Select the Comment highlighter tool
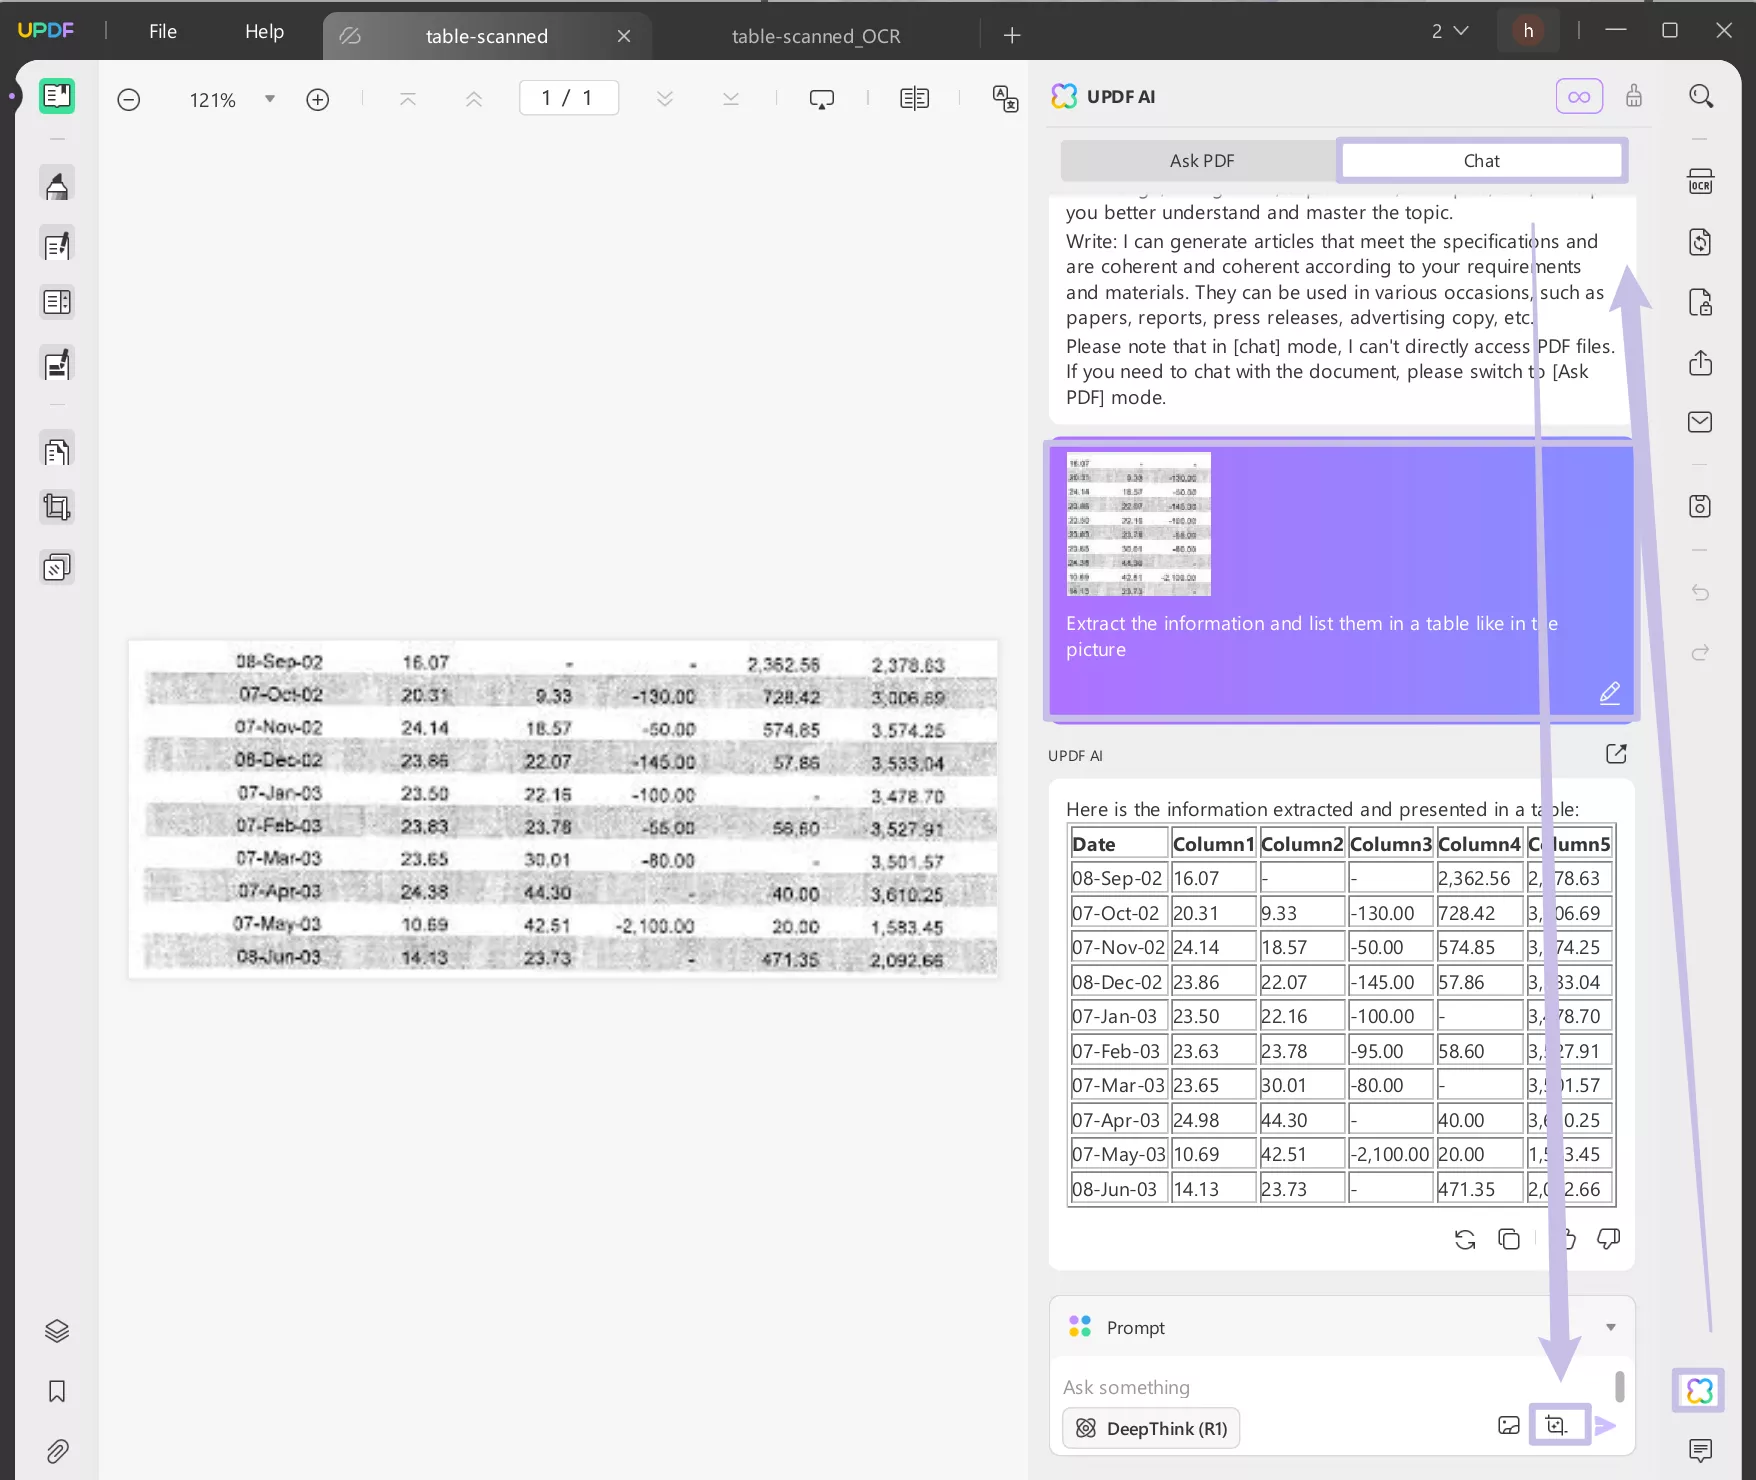This screenshot has width=1756, height=1480. (x=57, y=185)
